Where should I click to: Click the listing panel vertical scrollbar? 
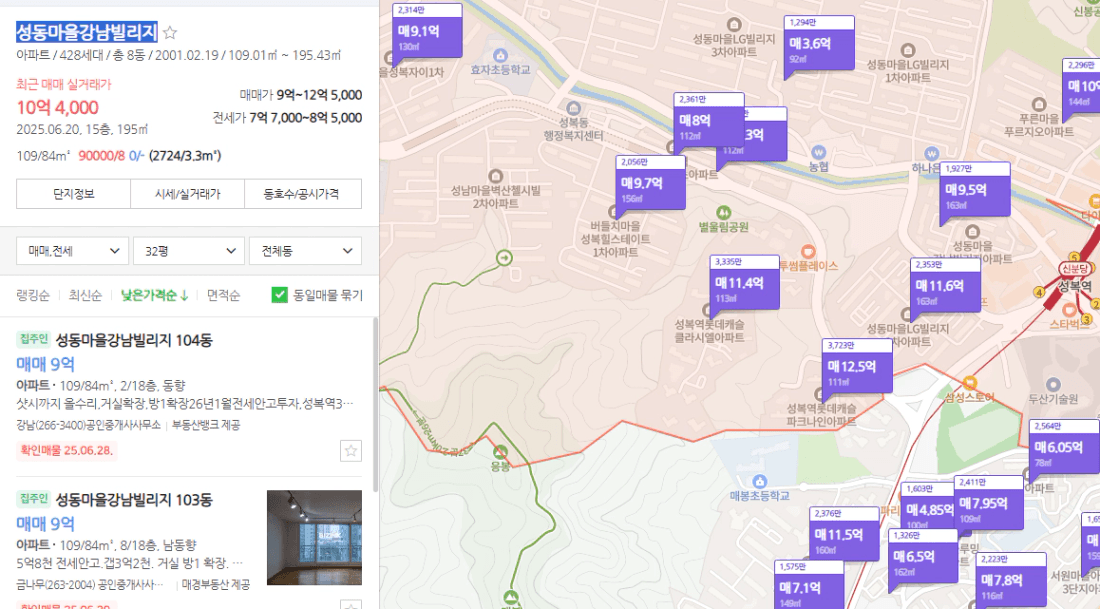point(375,404)
